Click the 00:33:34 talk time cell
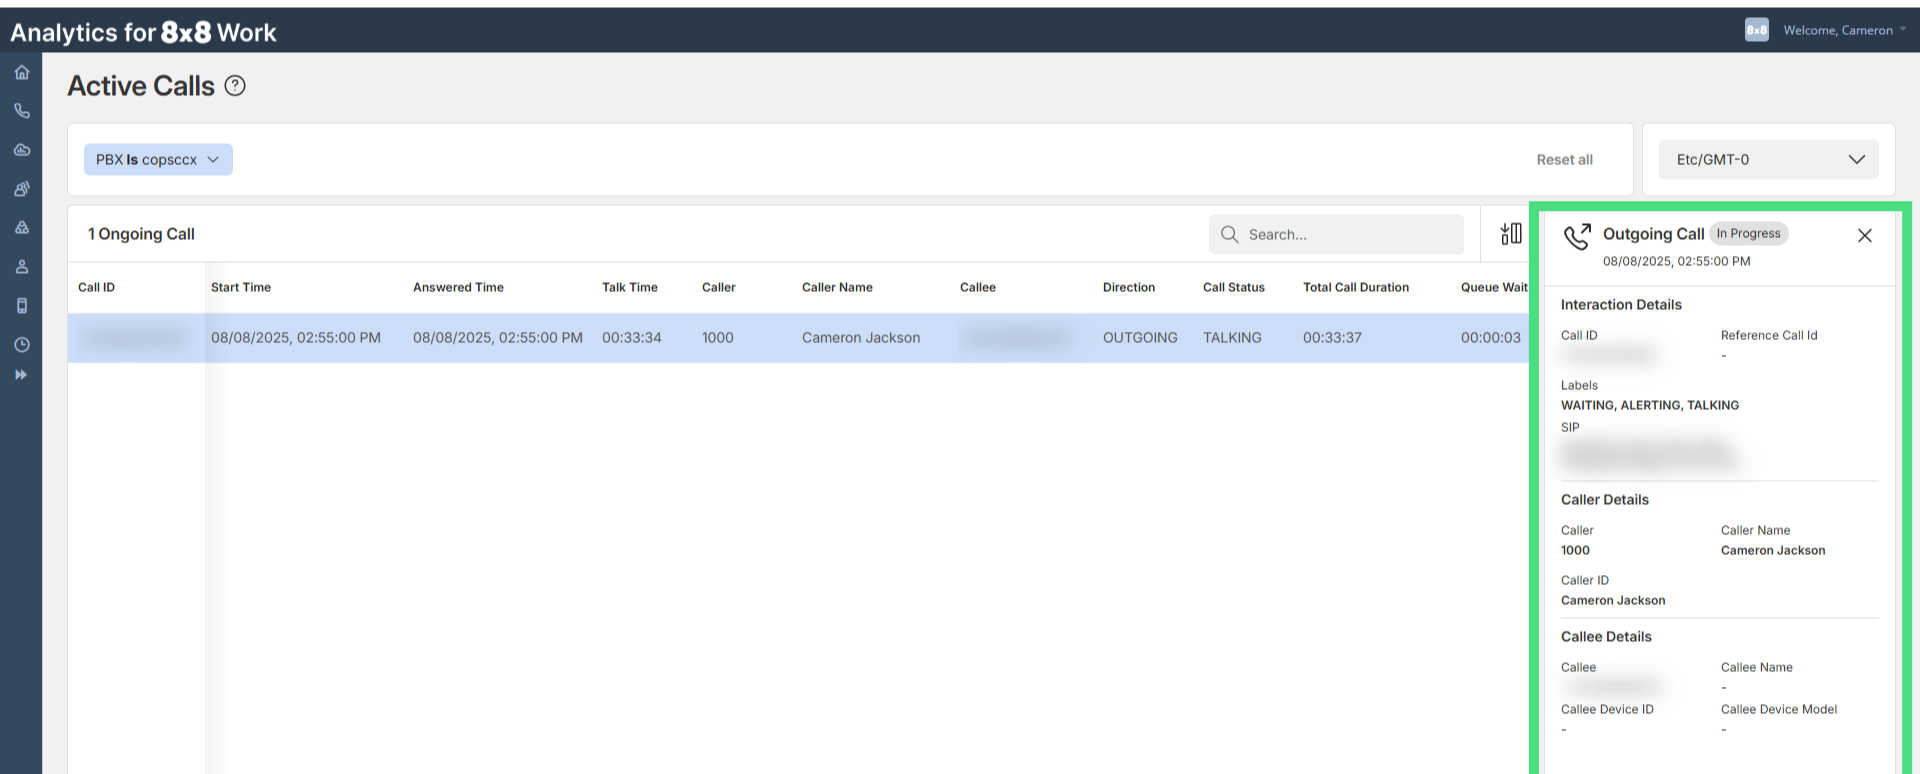This screenshot has width=1920, height=774. [x=632, y=338]
